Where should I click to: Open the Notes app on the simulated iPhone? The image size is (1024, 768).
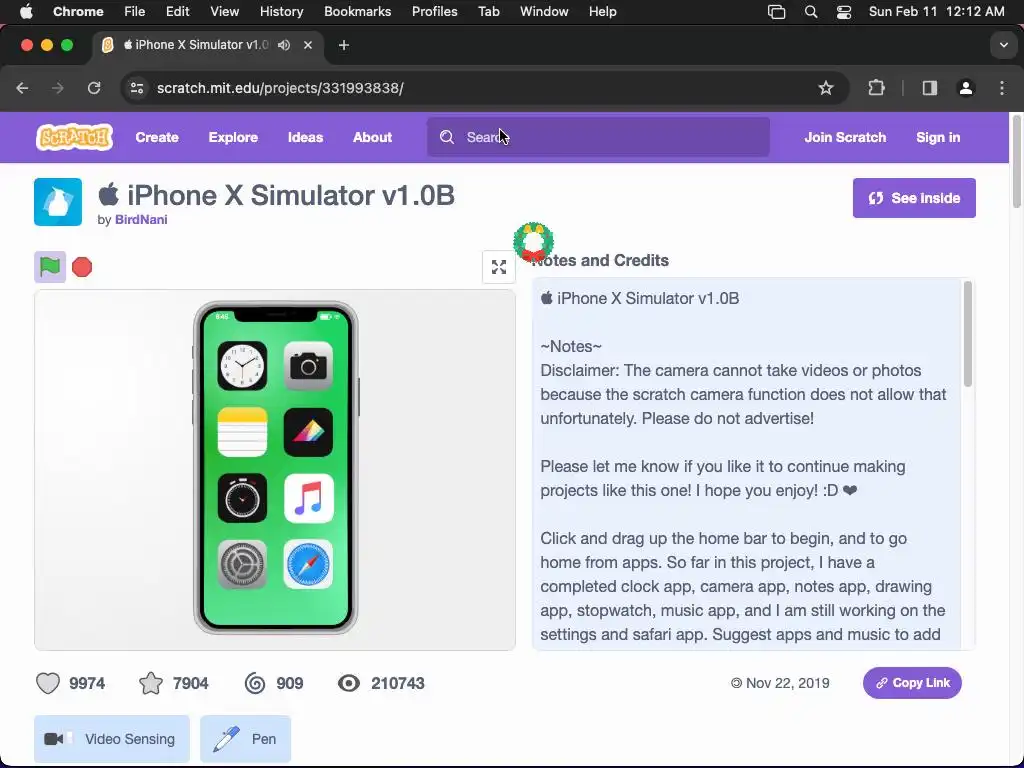pyautogui.click(x=242, y=432)
